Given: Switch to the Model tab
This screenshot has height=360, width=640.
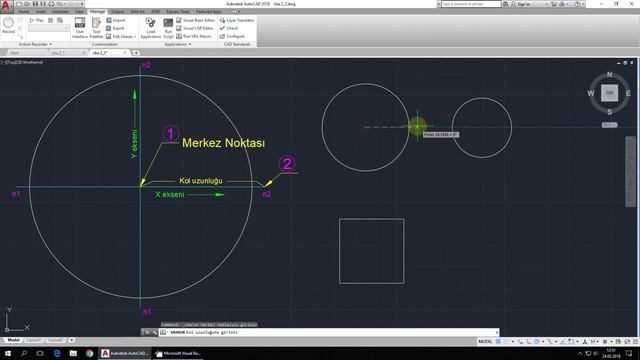Looking at the screenshot, I should pos(13,340).
